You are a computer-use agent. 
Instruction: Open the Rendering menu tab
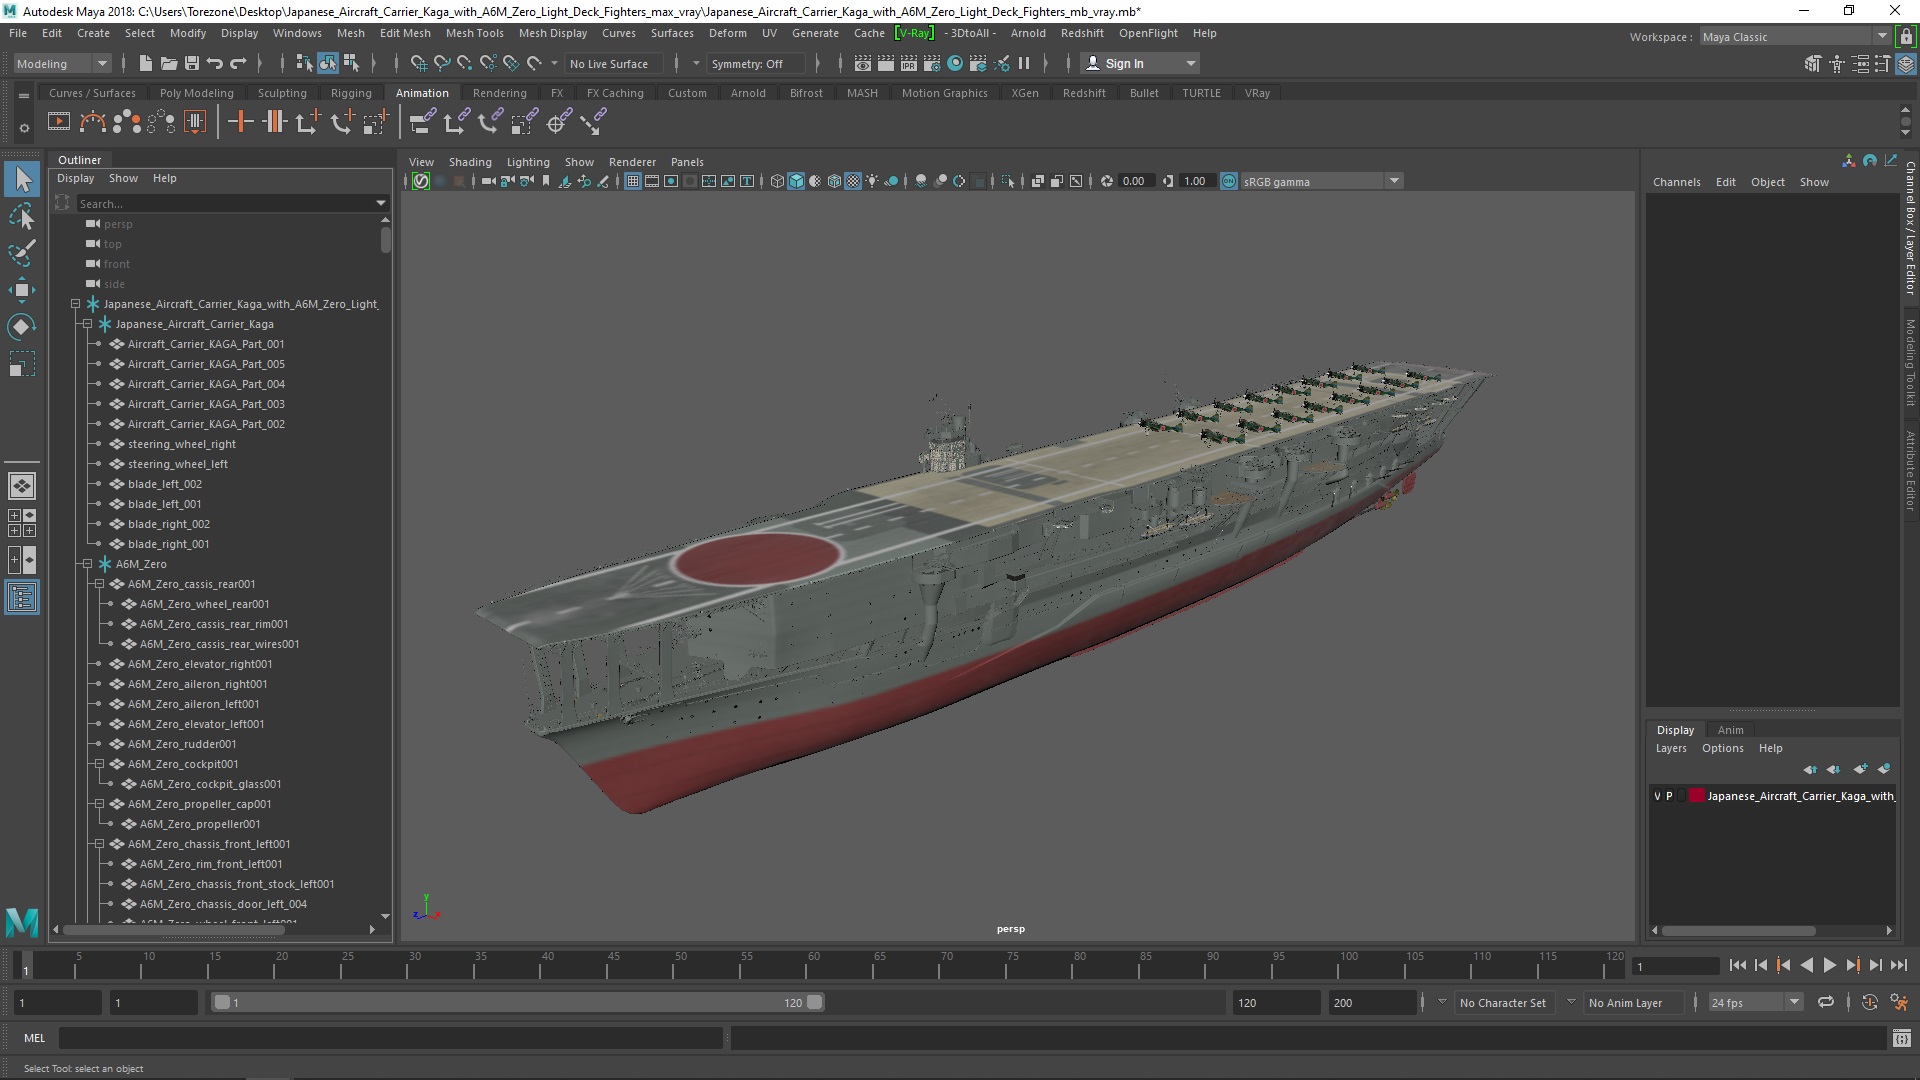pos(498,92)
